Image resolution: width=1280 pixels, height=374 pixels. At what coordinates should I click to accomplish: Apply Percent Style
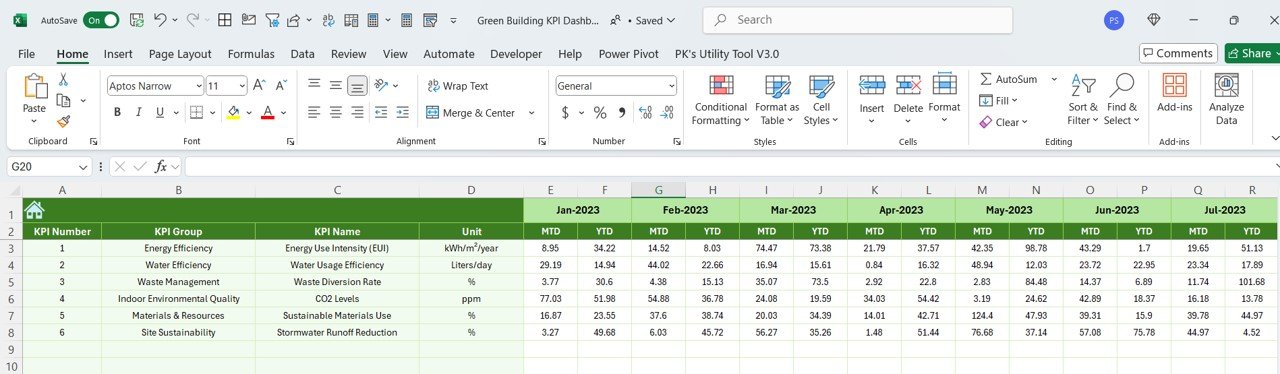[x=600, y=113]
